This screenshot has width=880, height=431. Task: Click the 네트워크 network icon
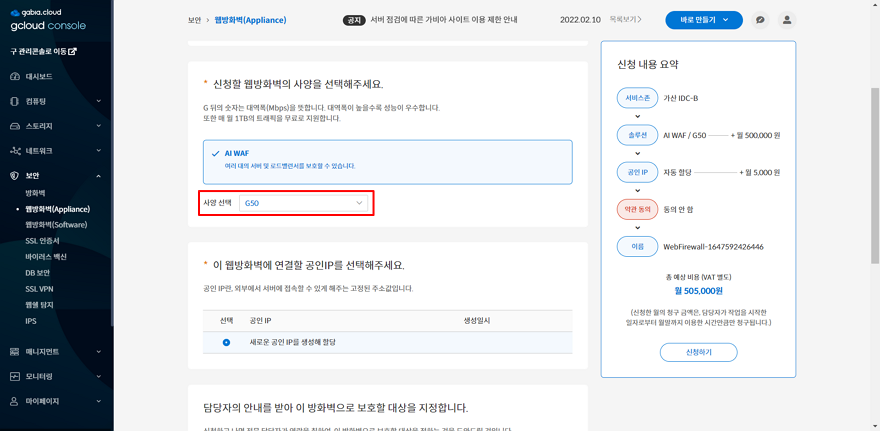15,151
